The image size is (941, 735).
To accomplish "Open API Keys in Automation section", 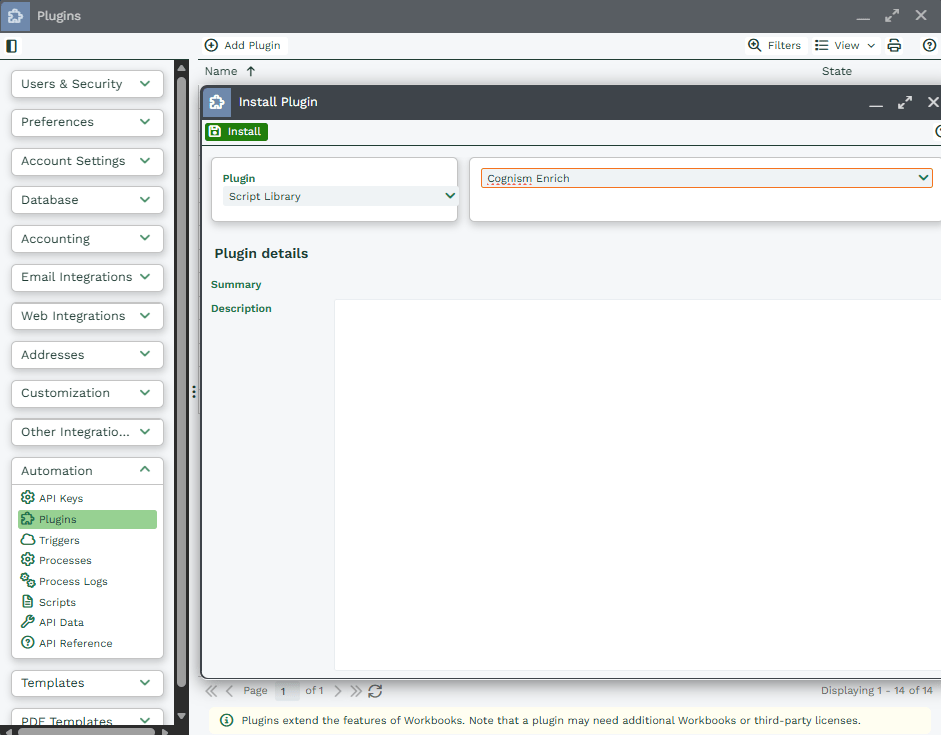I will pyautogui.click(x=60, y=498).
